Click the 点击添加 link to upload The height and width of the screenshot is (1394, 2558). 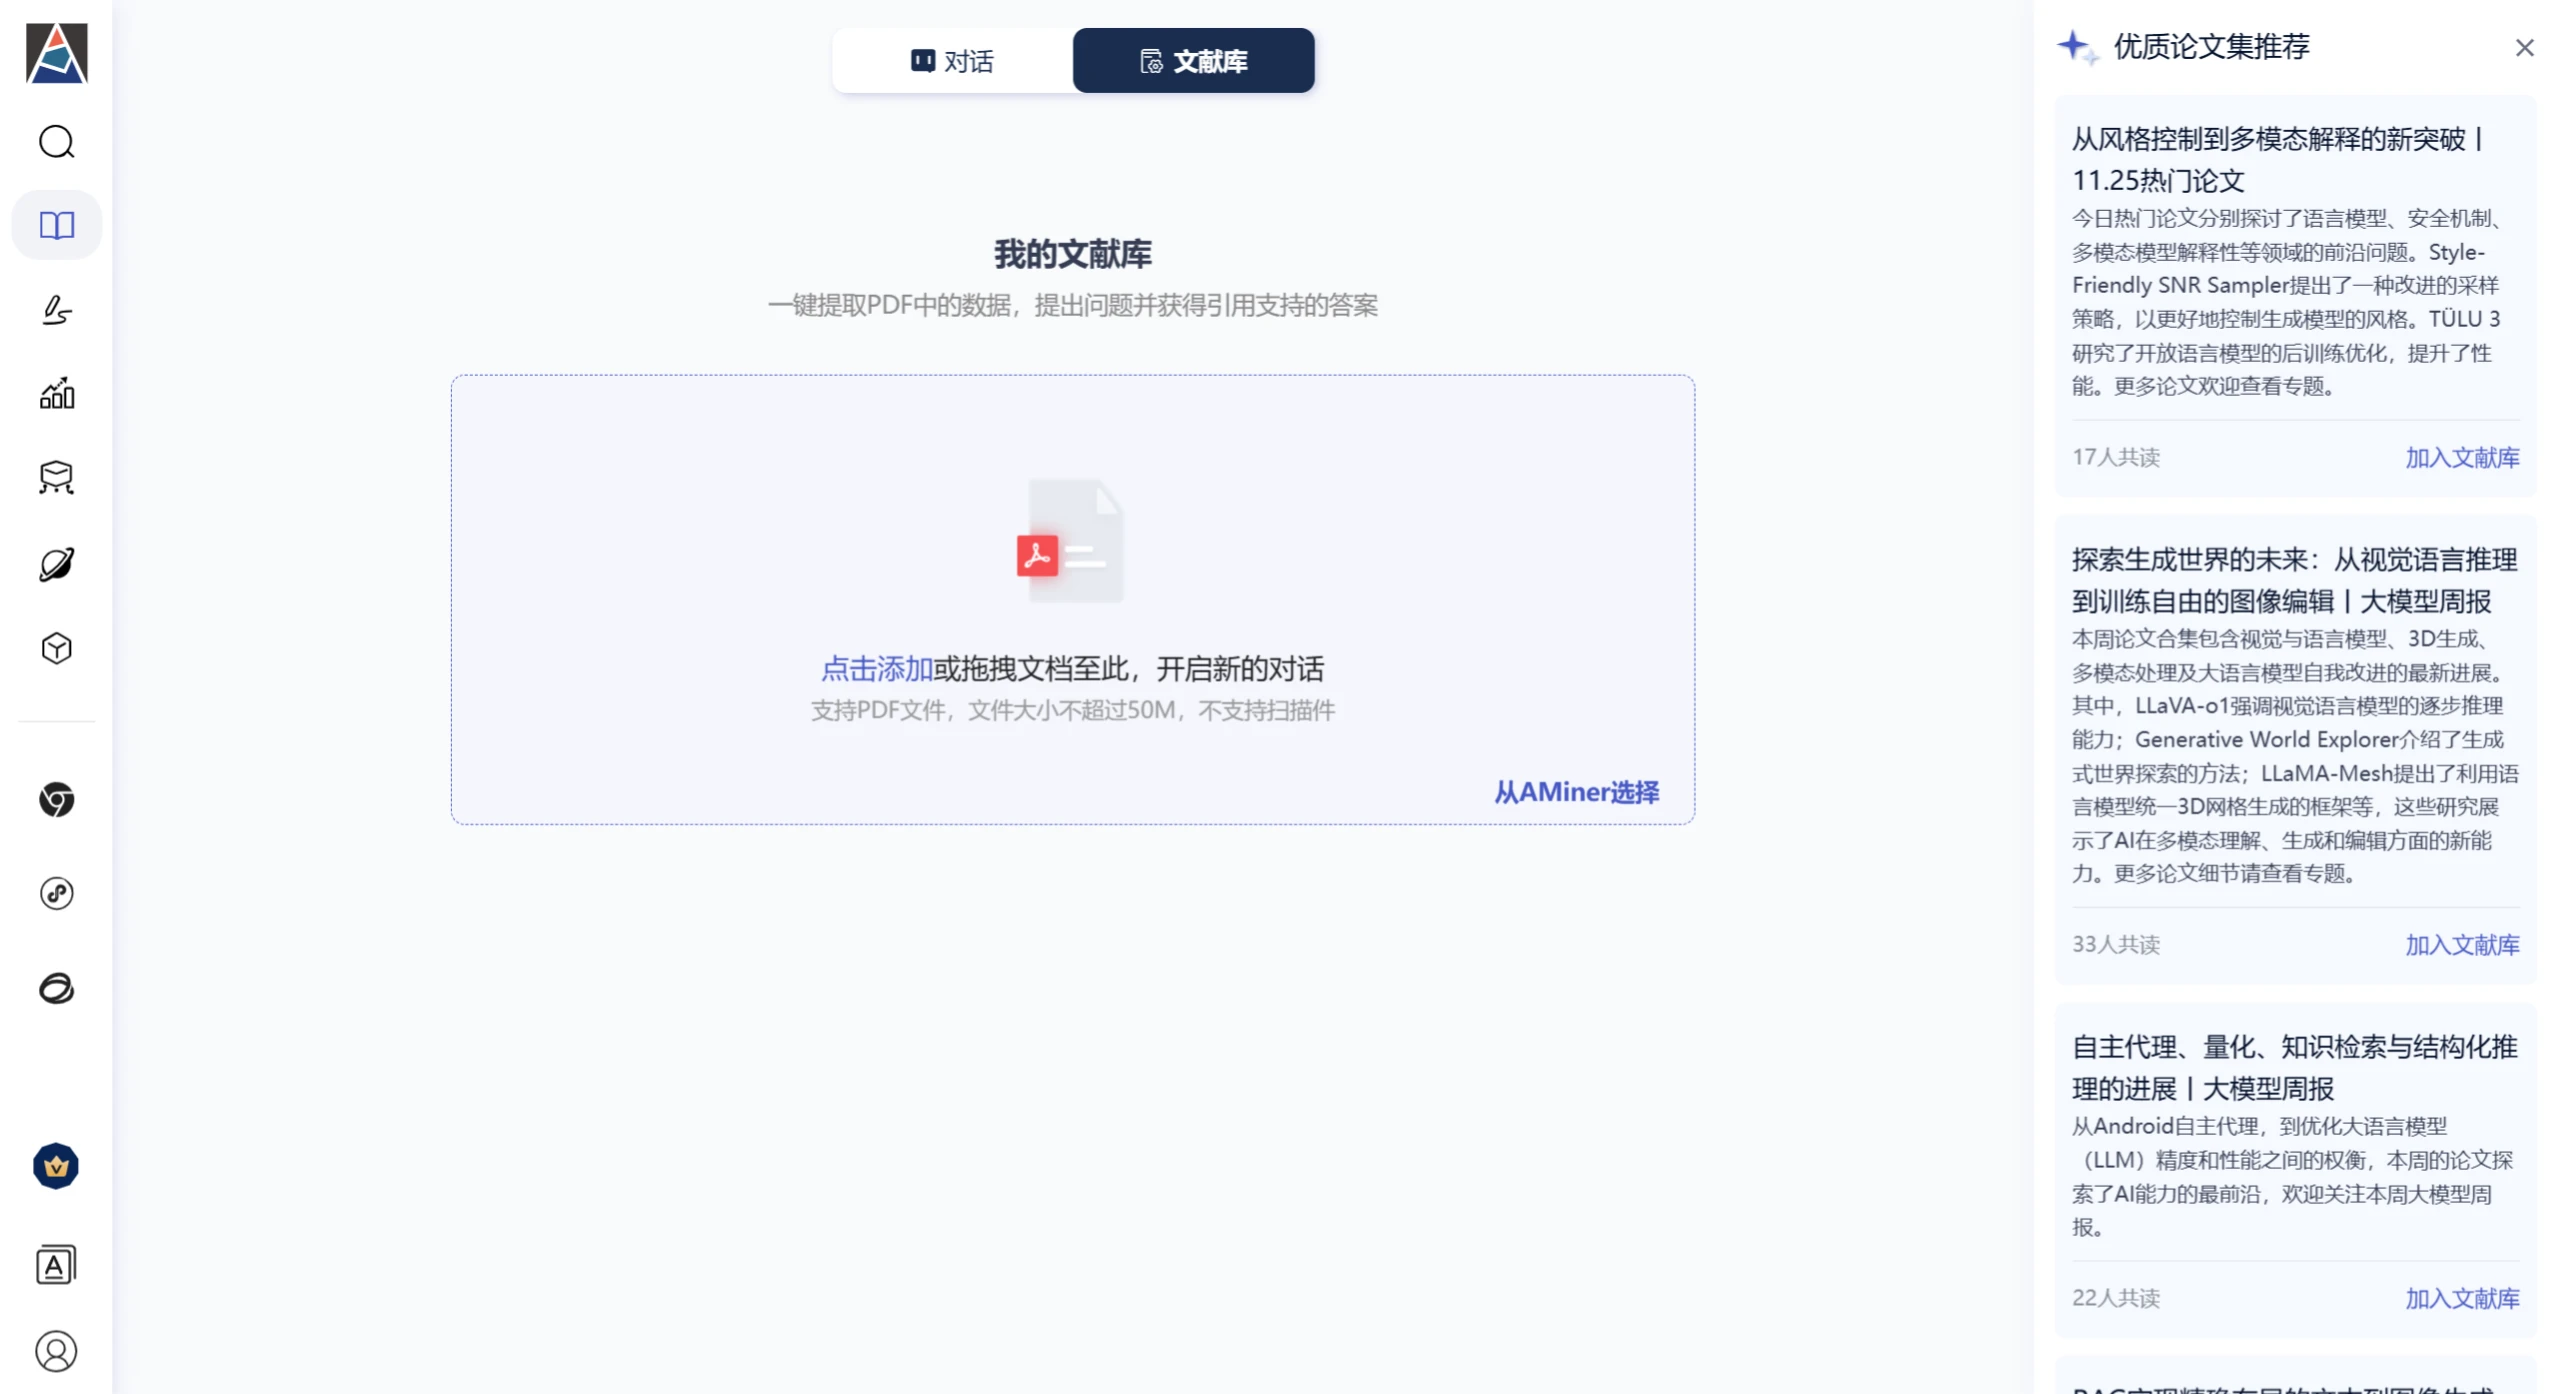coord(876,669)
